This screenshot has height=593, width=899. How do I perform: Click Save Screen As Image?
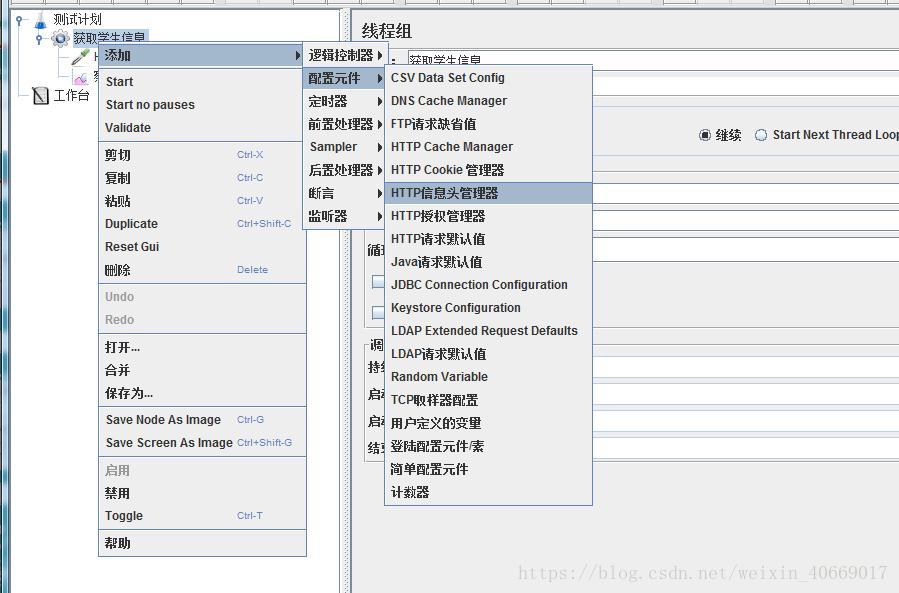pyautogui.click(x=202, y=443)
